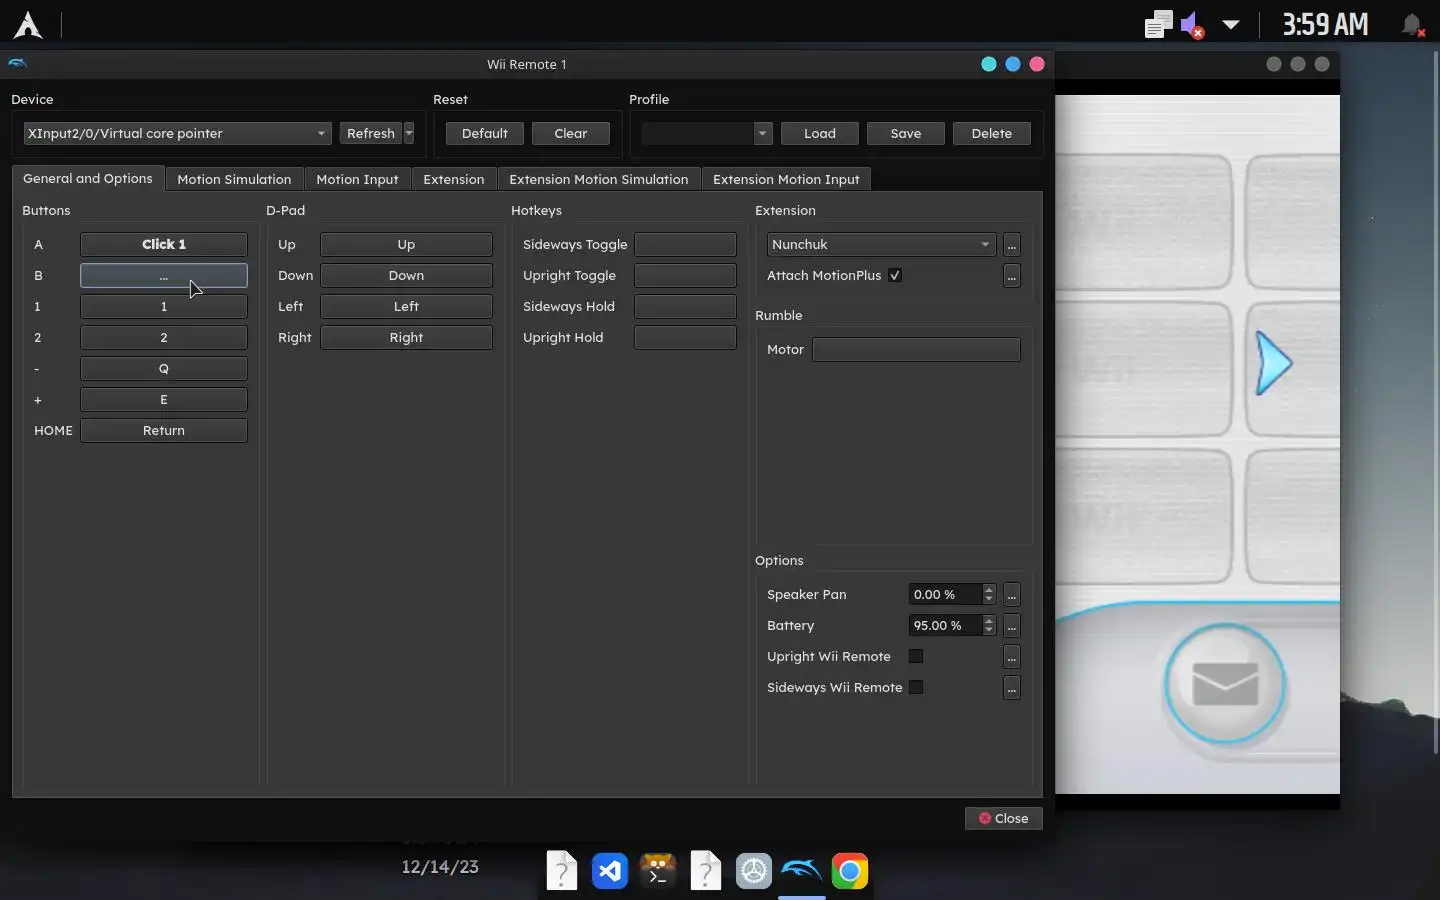Click the D-Pad Left mapping button
The image size is (1440, 900).
[406, 306]
